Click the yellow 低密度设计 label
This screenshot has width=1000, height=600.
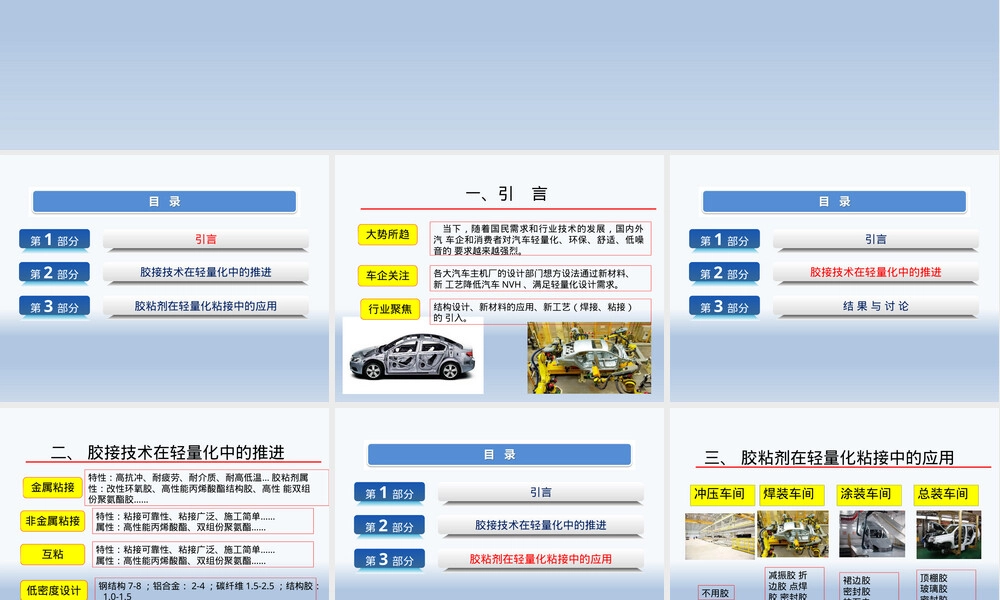(x=54, y=590)
